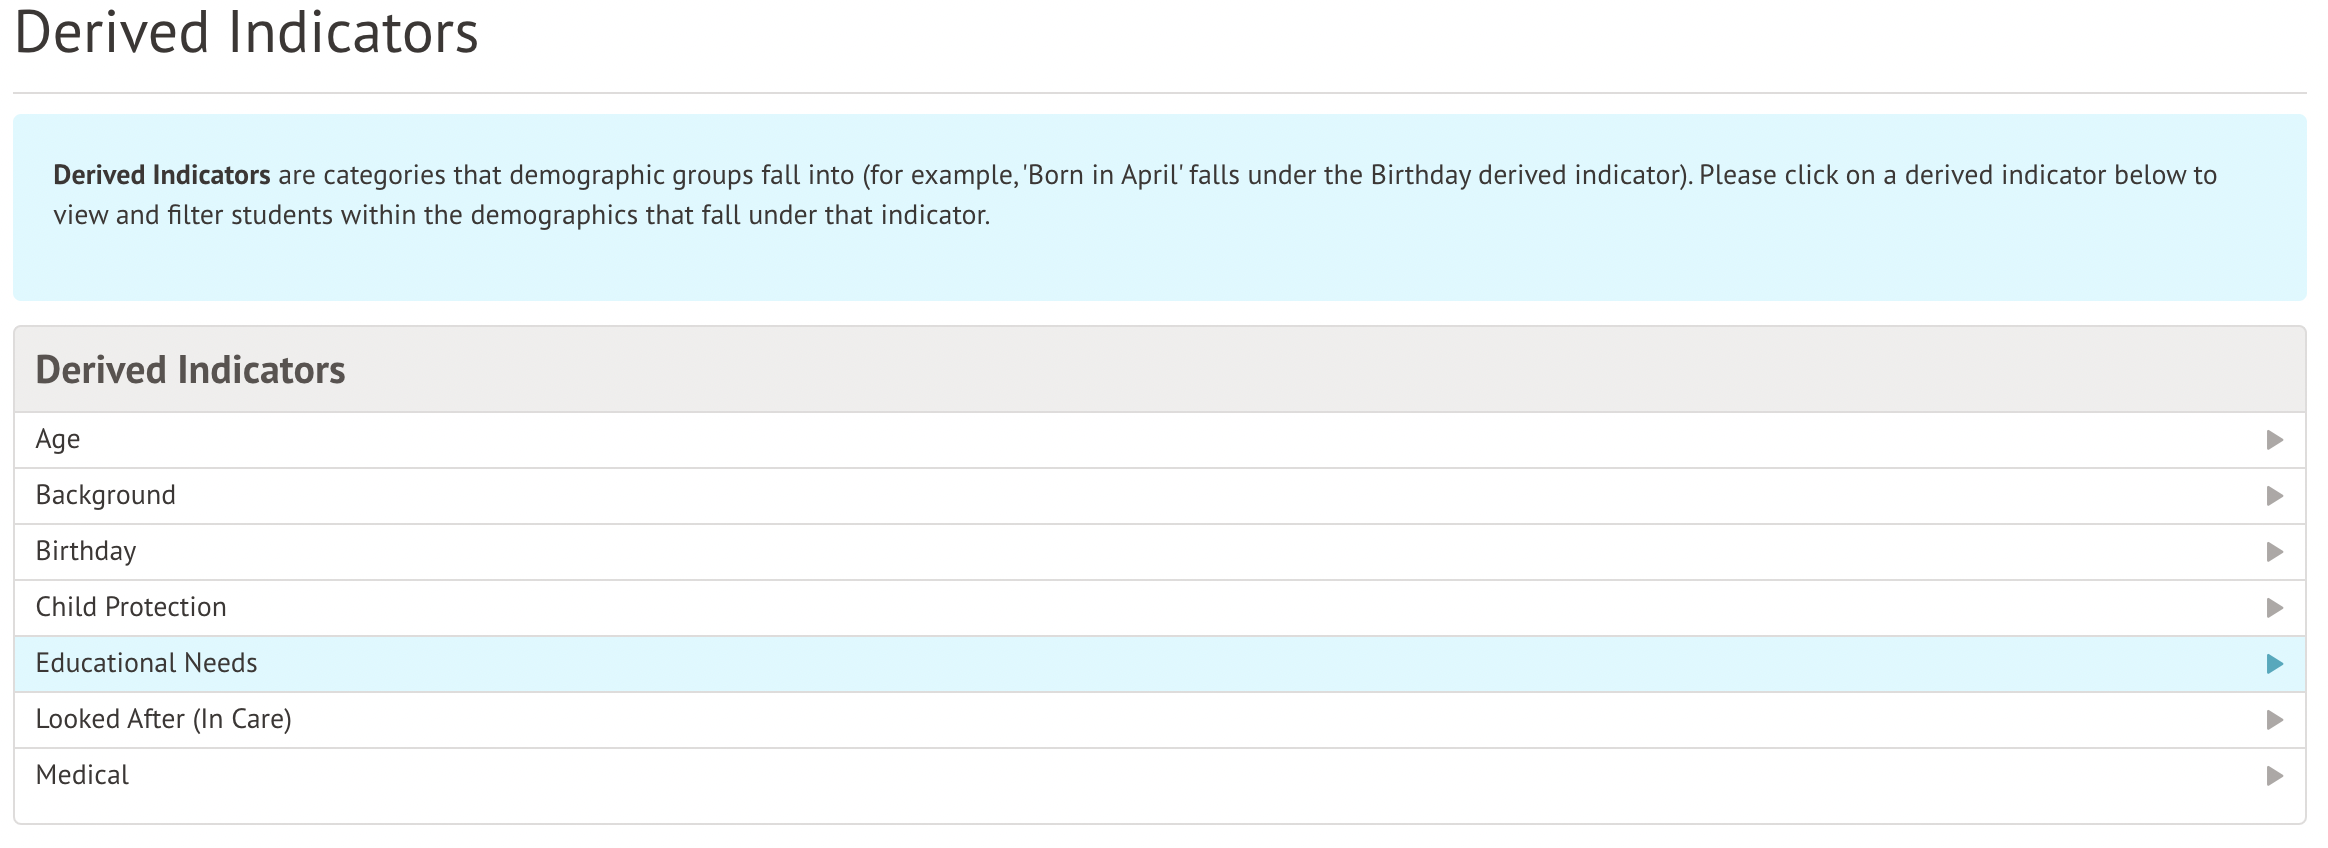
Task: Click the arrow icon beside Background
Action: [x=2274, y=496]
